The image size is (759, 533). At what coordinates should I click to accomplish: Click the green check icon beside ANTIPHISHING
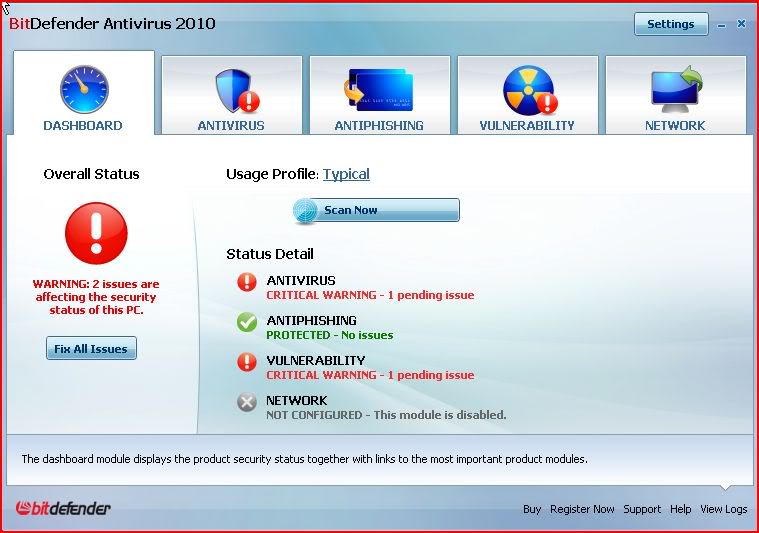pos(247,322)
